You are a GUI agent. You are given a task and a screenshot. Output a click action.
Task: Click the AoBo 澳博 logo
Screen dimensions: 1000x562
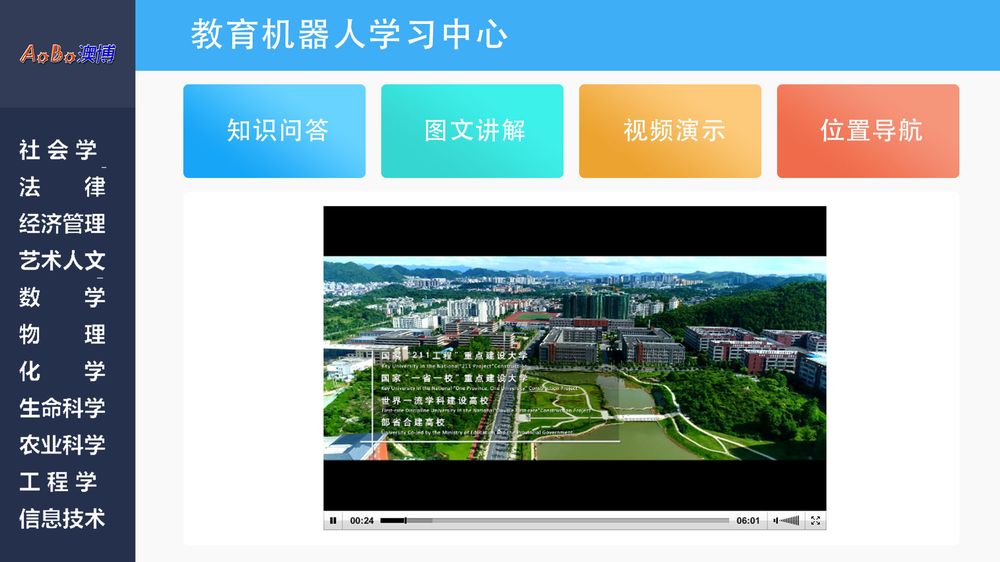coord(67,53)
